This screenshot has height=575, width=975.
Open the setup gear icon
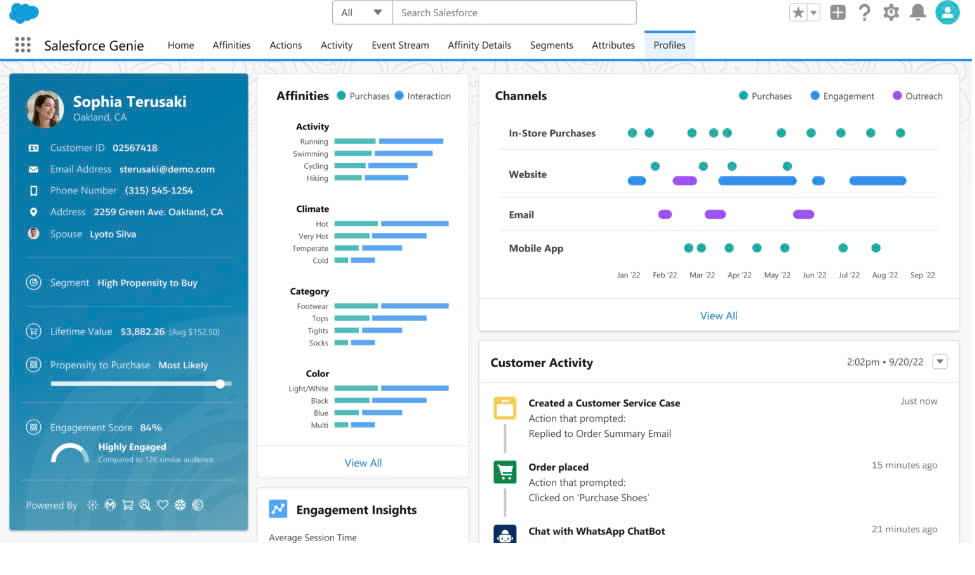(x=891, y=13)
